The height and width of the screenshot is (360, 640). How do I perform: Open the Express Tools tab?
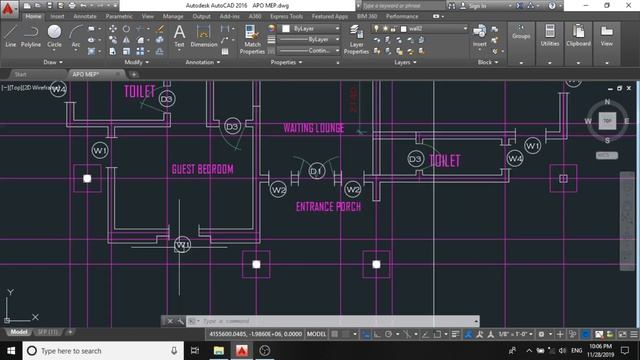pos(287,16)
